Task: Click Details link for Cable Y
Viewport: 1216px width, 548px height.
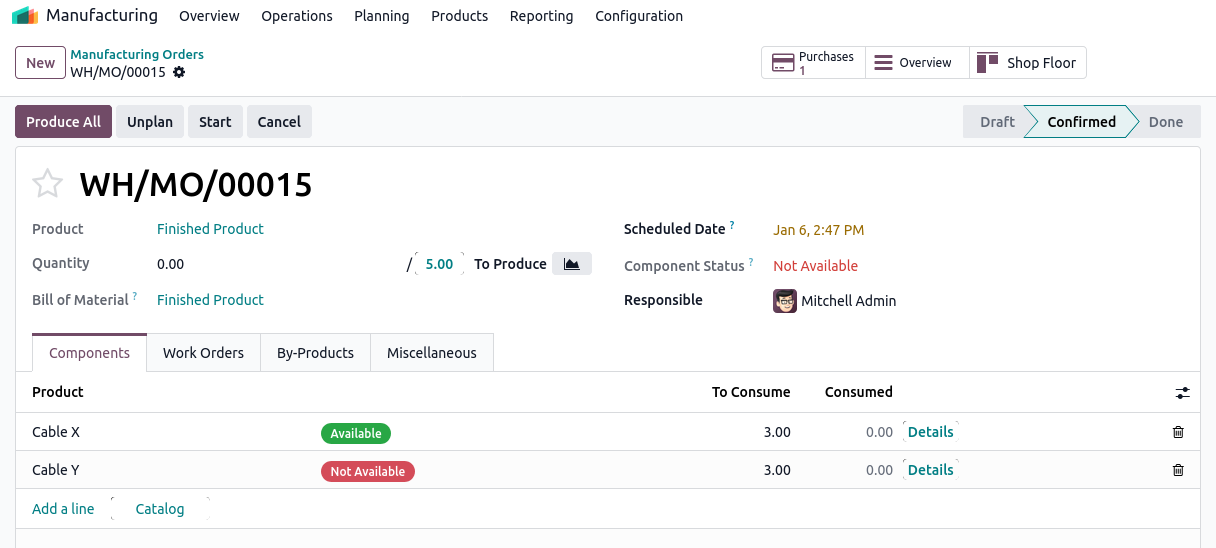Action: 930,470
